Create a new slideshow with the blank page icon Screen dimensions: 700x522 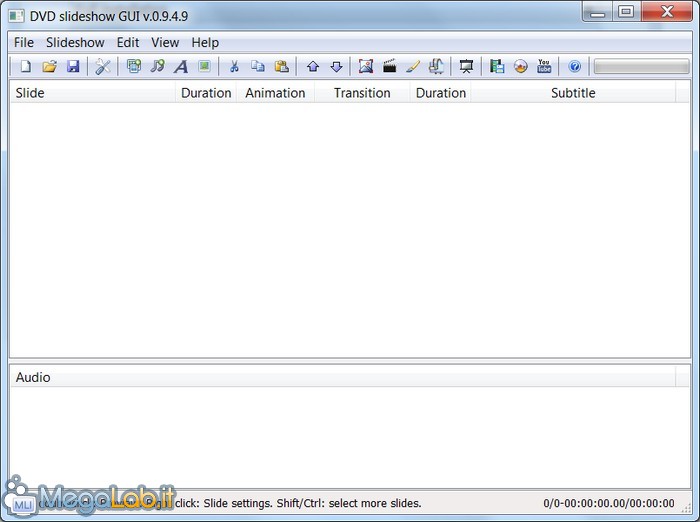point(26,67)
